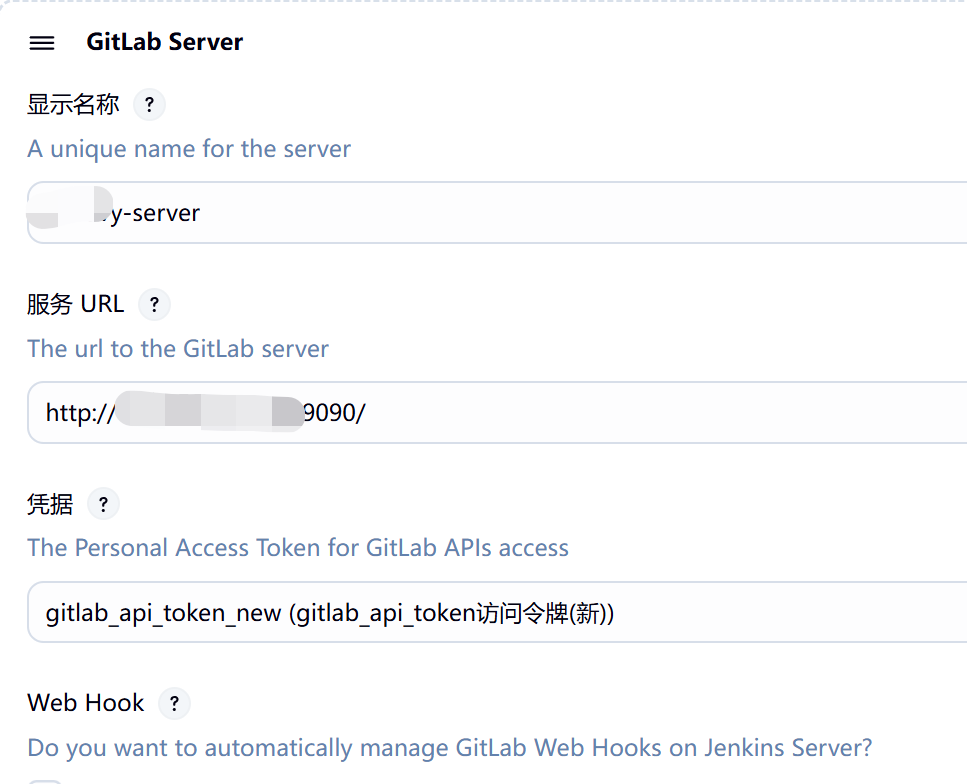The image size is (967, 784).
Task: Focus the display name input ending in y-server
Action: click(497, 213)
